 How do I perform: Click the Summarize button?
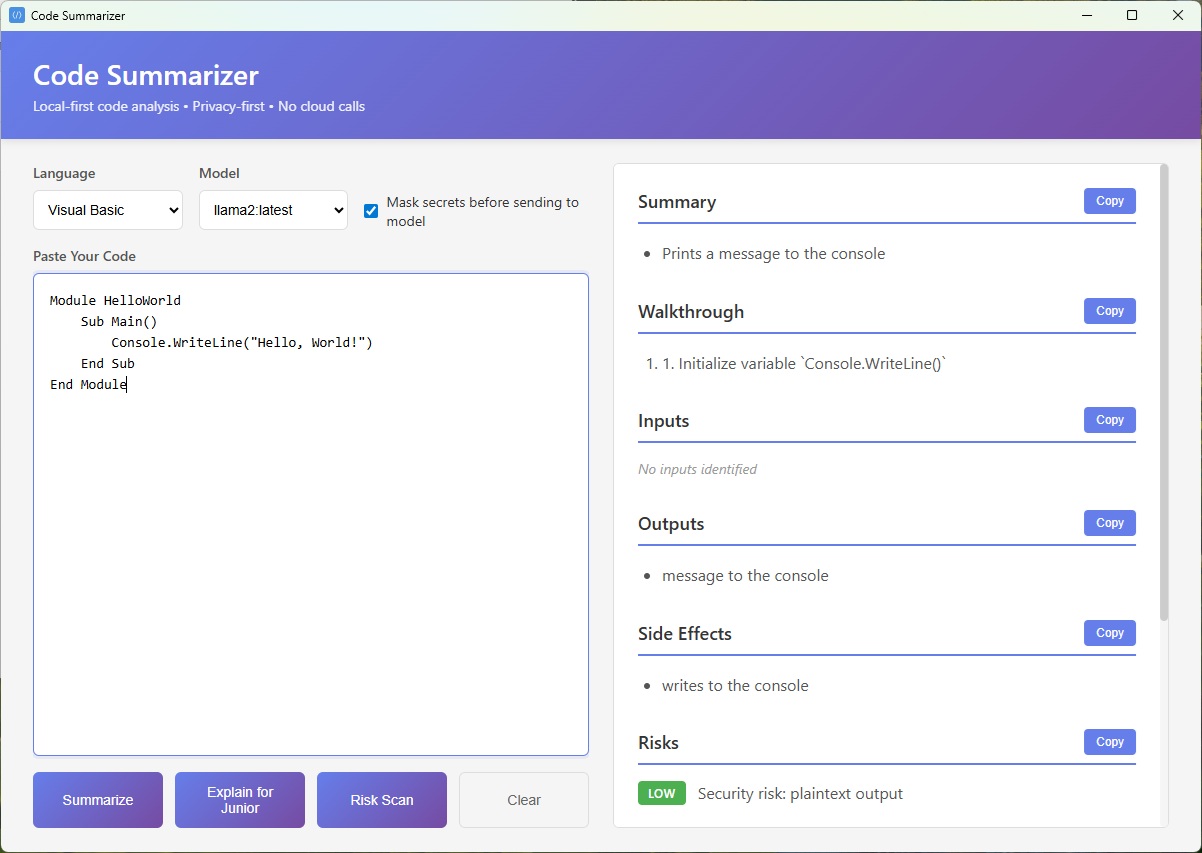click(98, 800)
